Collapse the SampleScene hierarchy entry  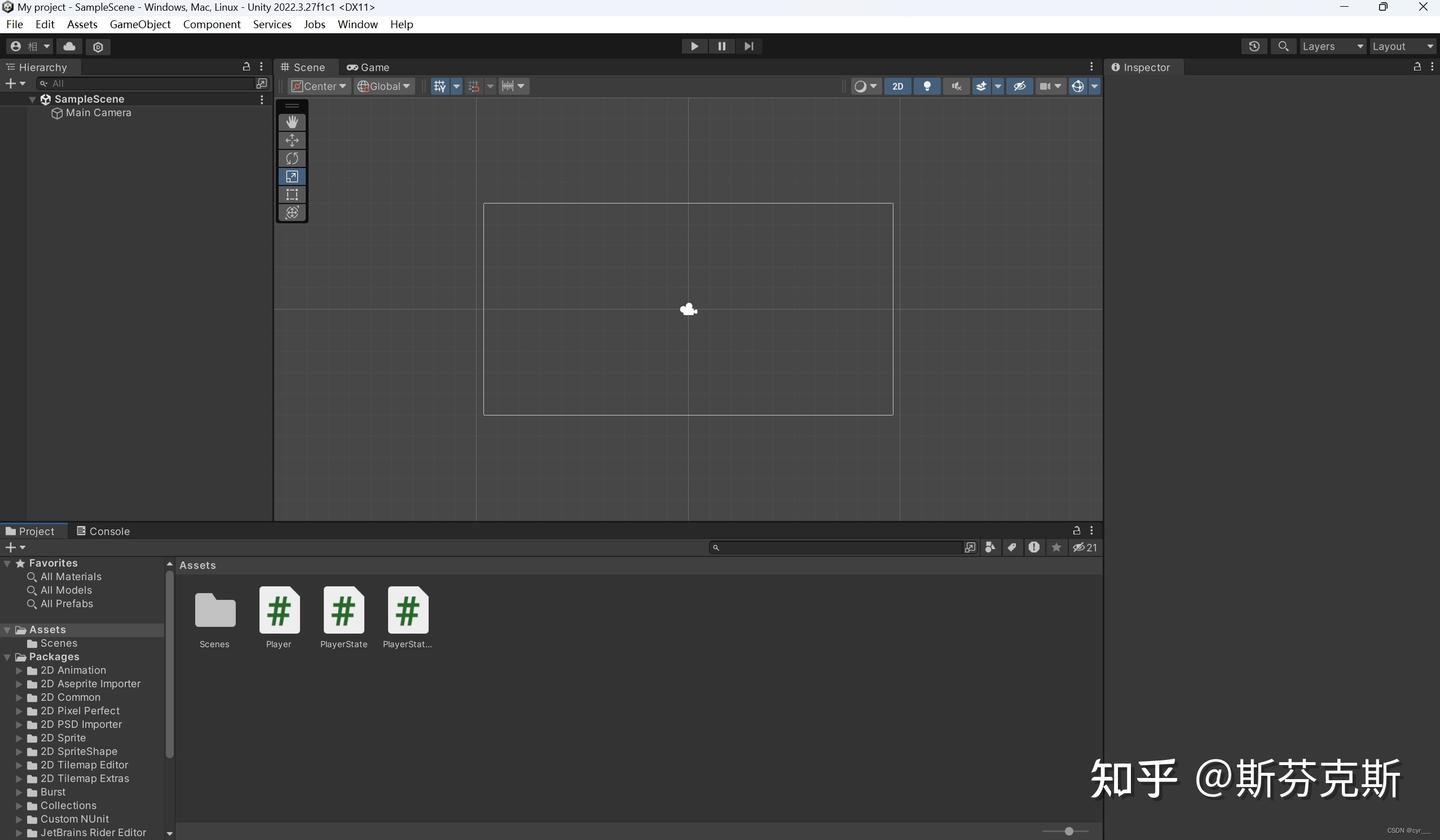coord(32,98)
